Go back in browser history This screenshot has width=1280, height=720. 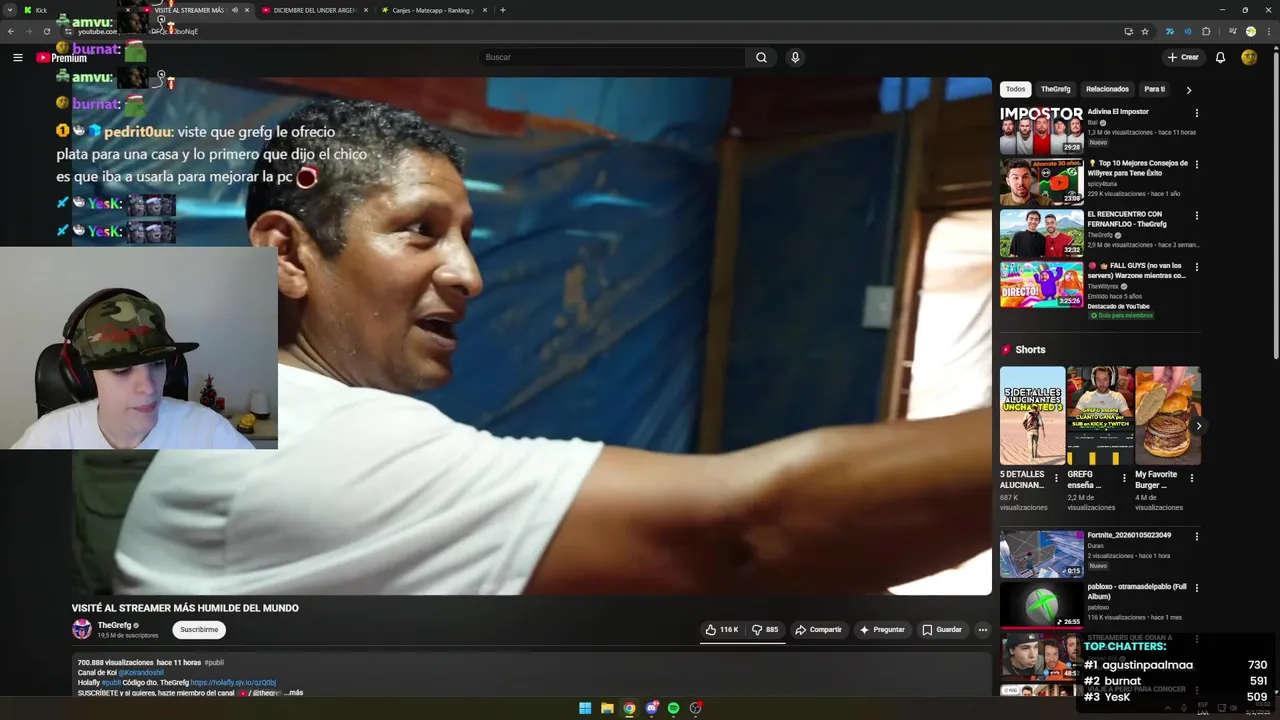(x=11, y=31)
